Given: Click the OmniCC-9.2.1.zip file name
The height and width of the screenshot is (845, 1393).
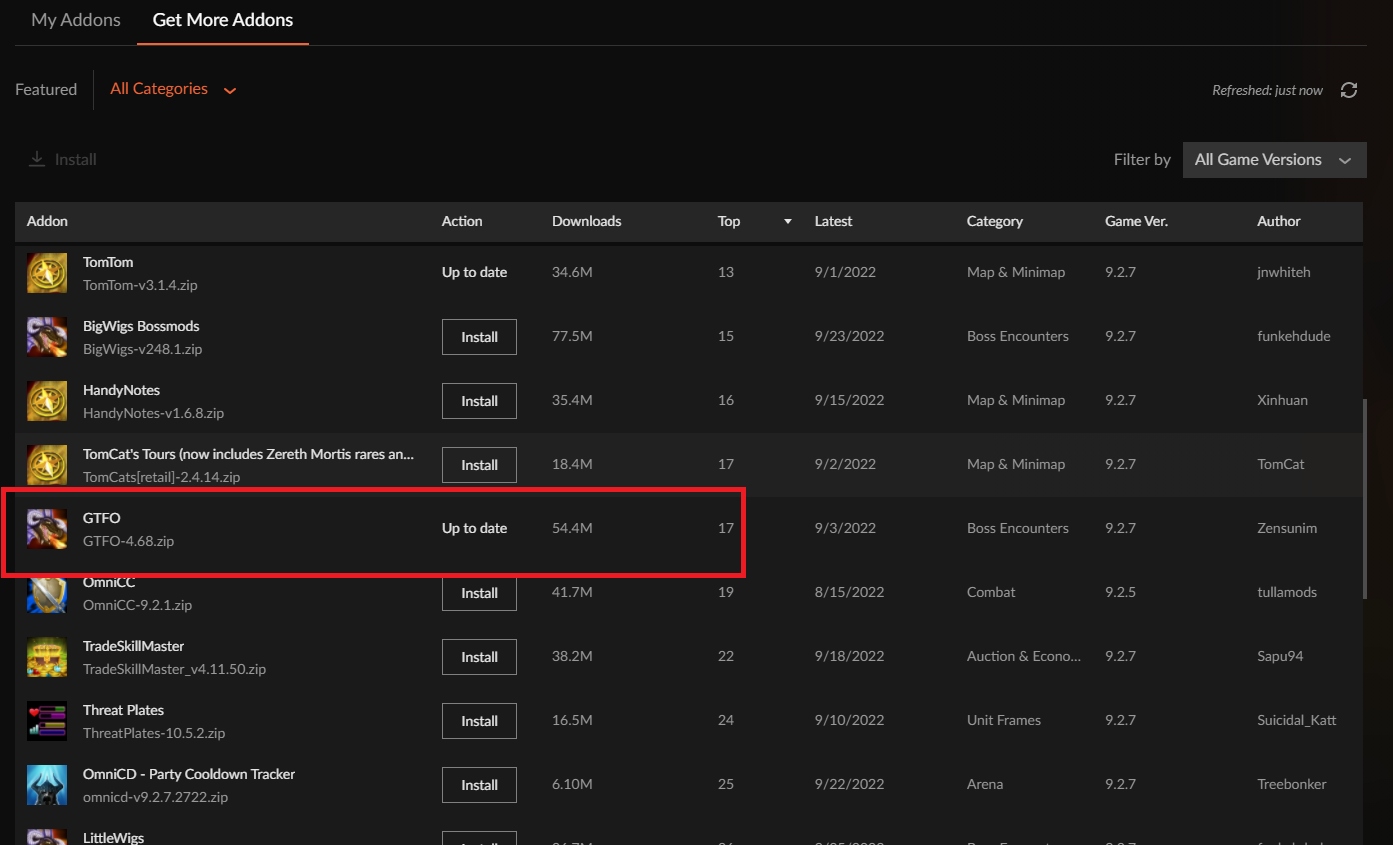Looking at the screenshot, I should tap(137, 605).
